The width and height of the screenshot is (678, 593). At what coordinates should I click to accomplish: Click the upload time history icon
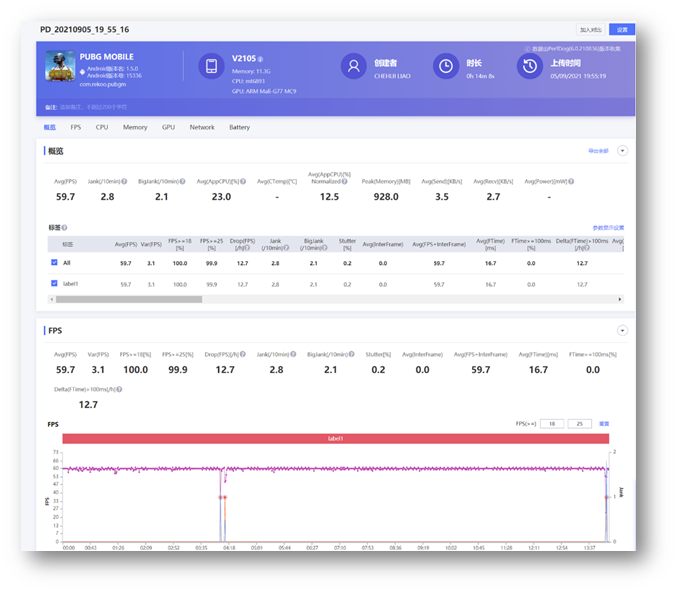click(x=529, y=66)
